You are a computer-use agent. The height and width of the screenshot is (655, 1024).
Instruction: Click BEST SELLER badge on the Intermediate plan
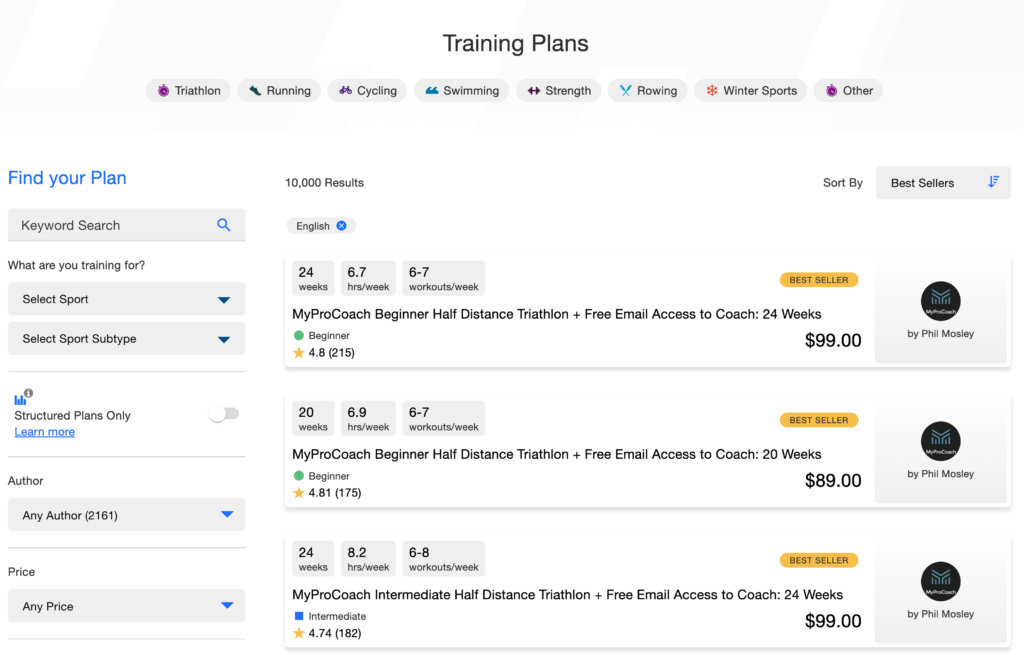pos(819,560)
